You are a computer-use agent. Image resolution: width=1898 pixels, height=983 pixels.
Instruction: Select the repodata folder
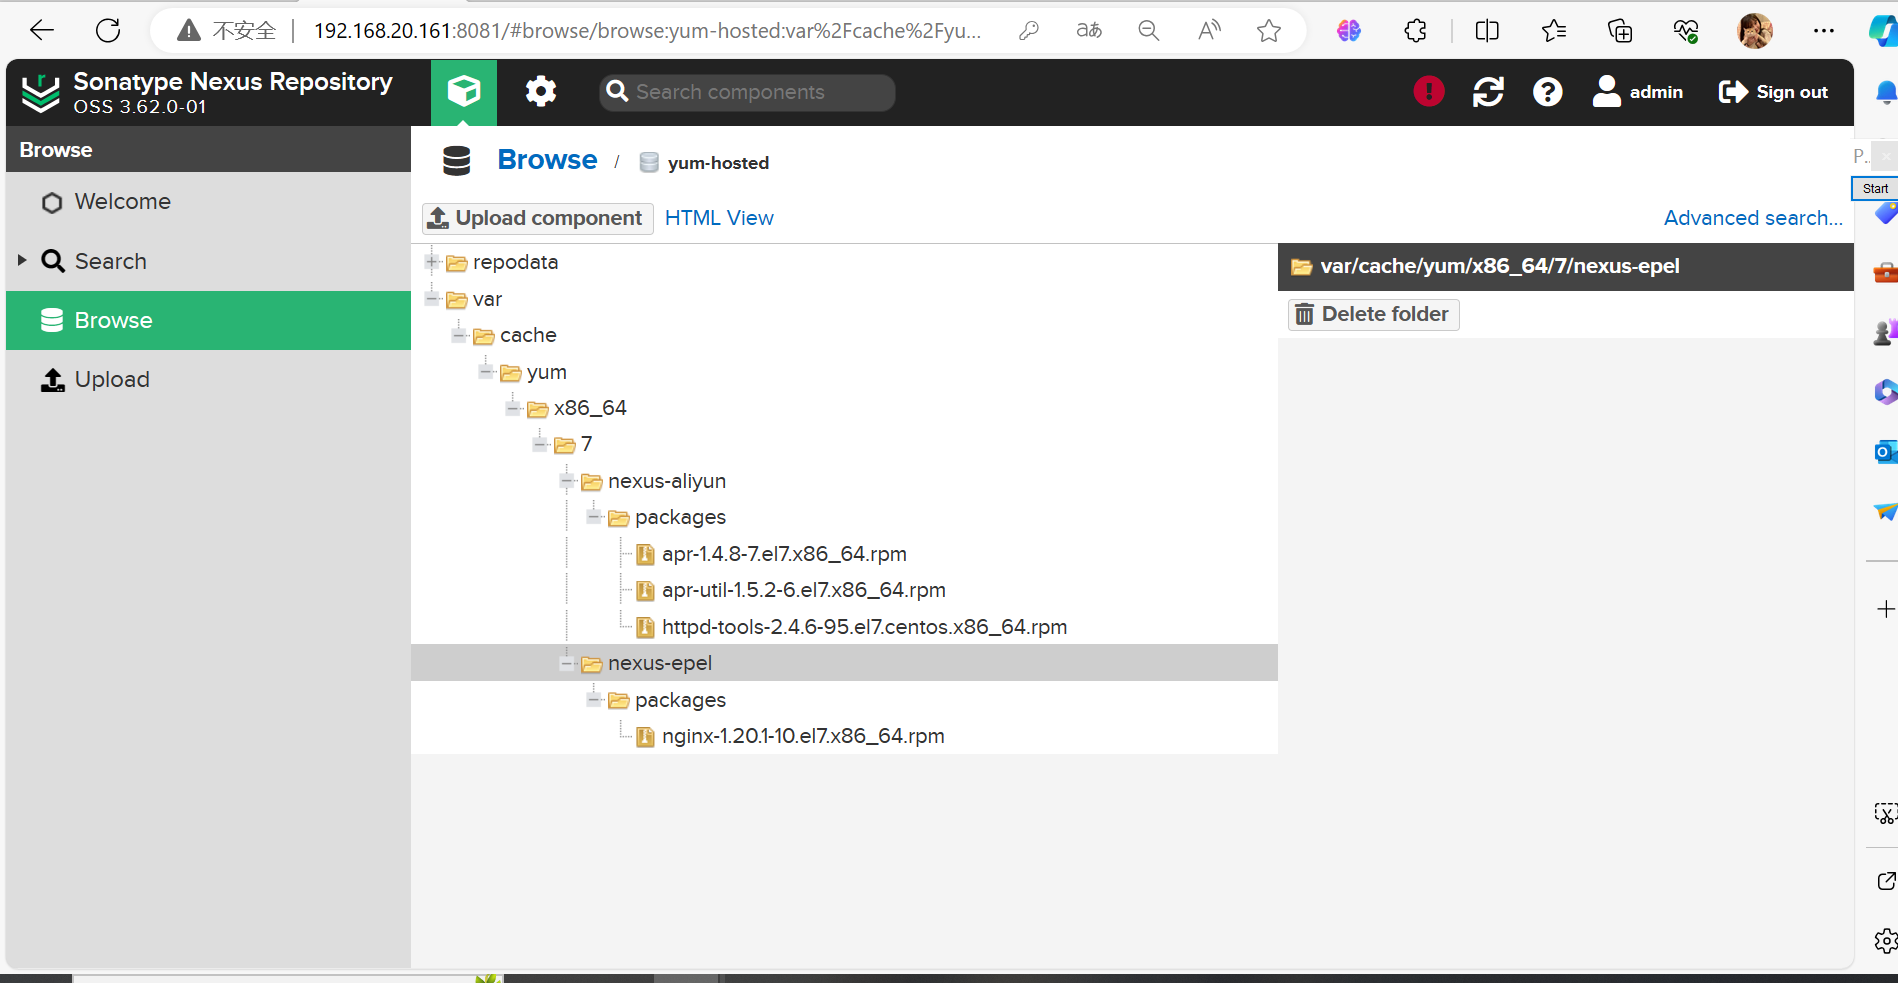(x=515, y=262)
